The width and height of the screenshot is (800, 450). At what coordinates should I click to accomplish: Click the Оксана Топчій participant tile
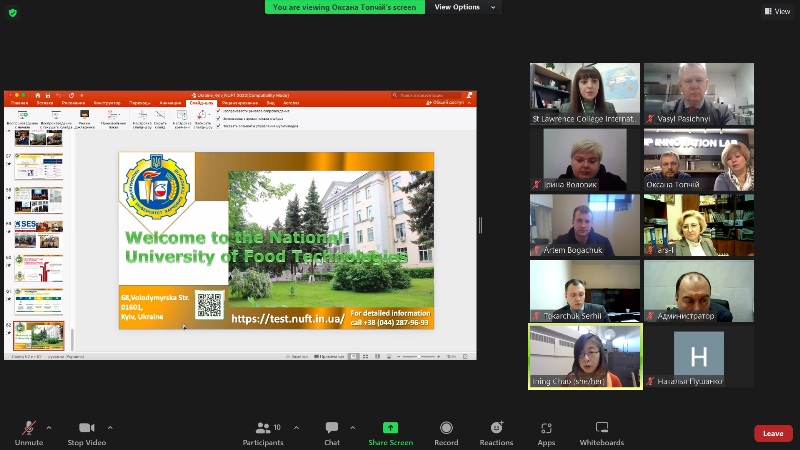(x=699, y=160)
